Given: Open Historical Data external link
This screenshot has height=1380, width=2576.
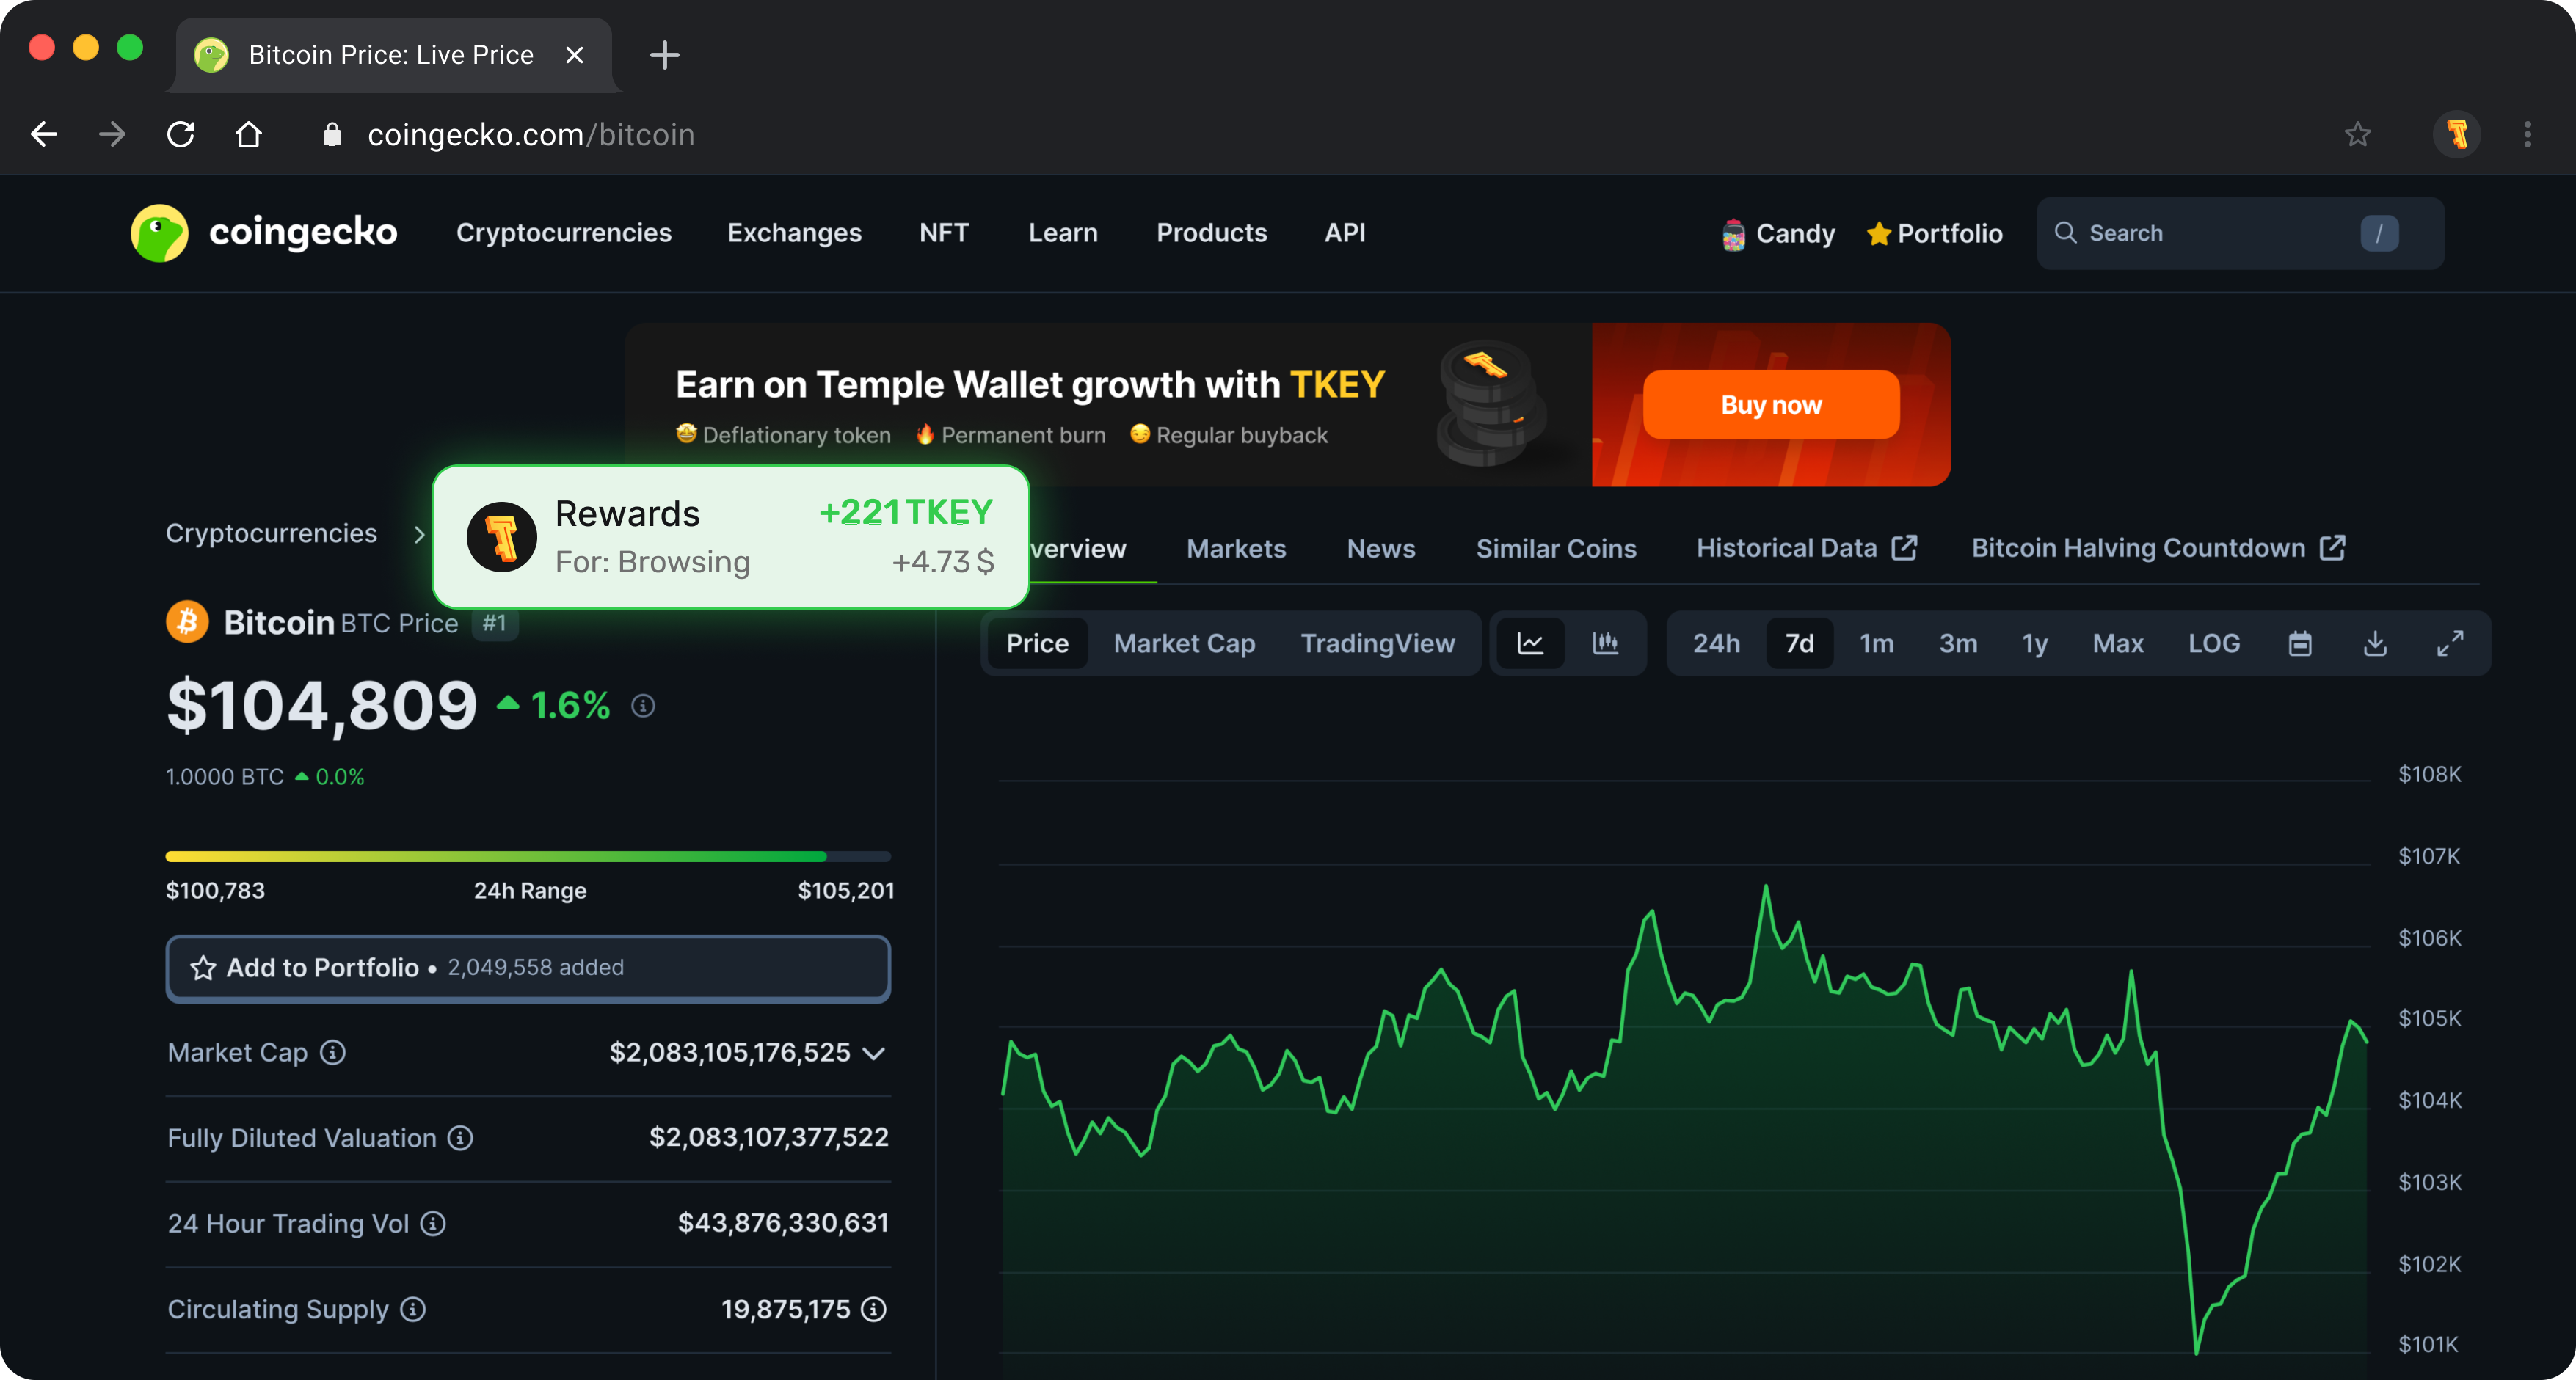Looking at the screenshot, I should click(x=1806, y=548).
